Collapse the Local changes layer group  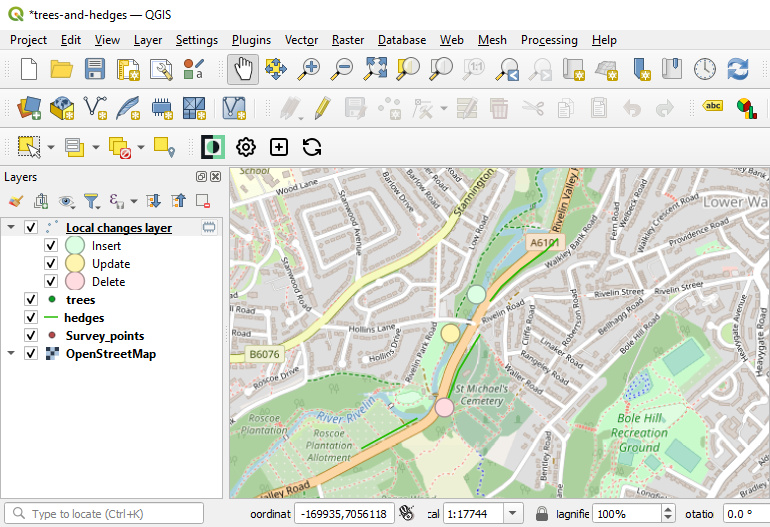[x=11, y=227]
